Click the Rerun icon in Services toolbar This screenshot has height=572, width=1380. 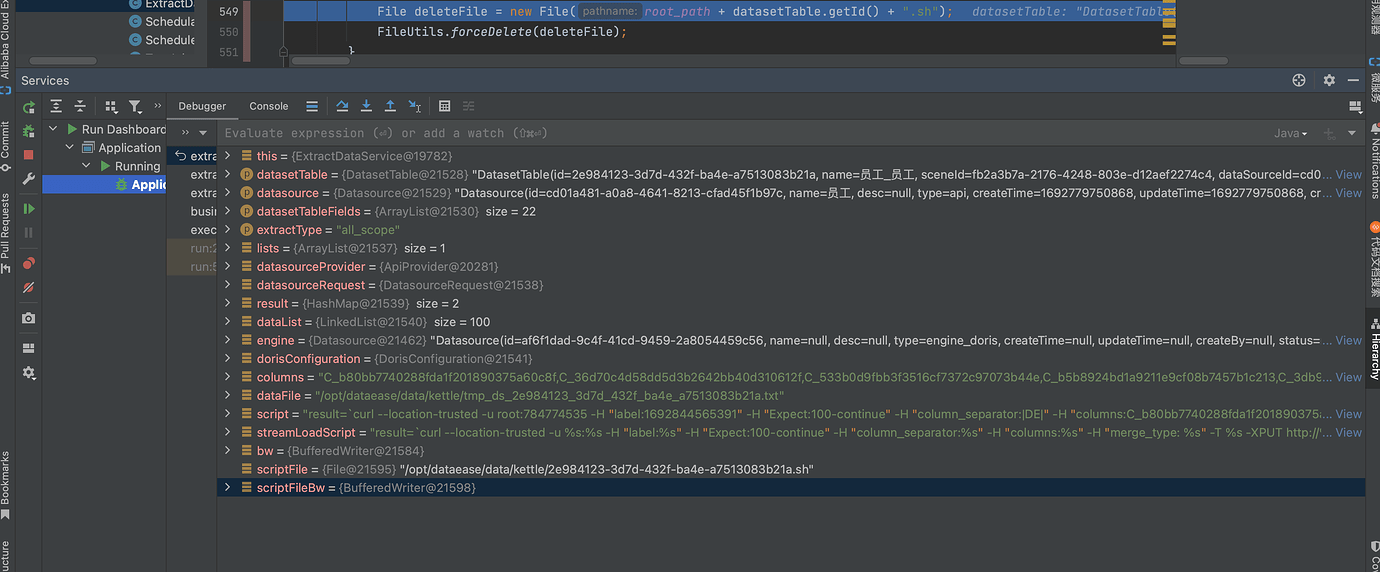pos(29,106)
